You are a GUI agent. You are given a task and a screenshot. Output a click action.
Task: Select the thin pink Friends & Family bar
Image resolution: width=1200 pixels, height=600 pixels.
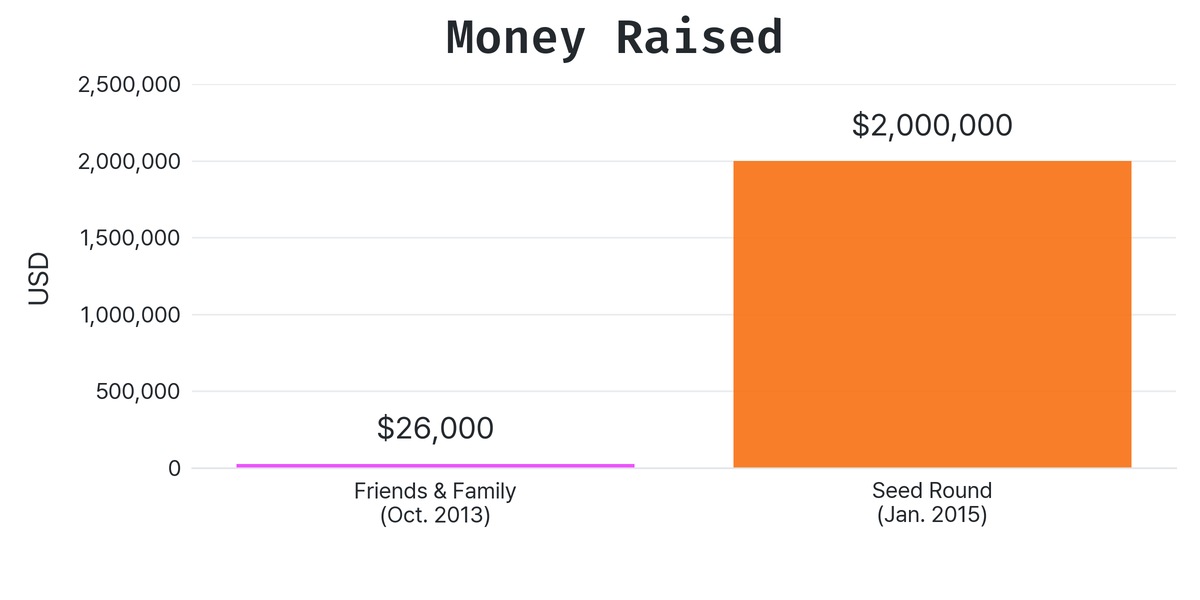click(435, 465)
